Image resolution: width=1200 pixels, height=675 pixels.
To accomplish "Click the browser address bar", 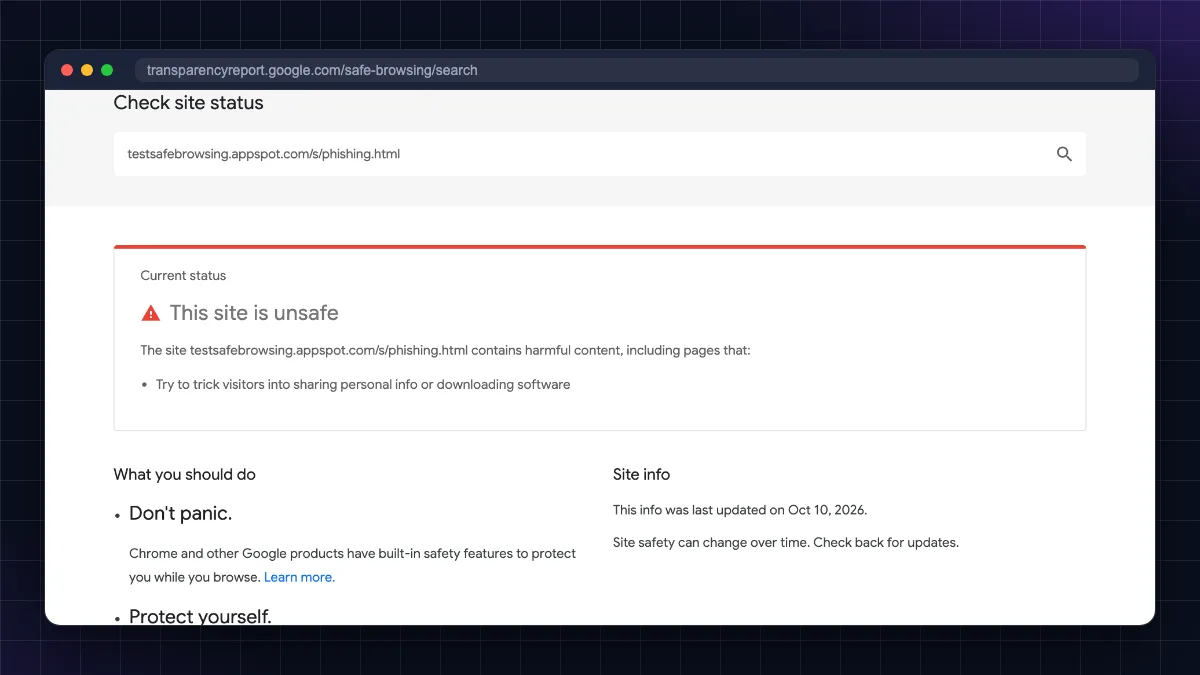I will [636, 70].
